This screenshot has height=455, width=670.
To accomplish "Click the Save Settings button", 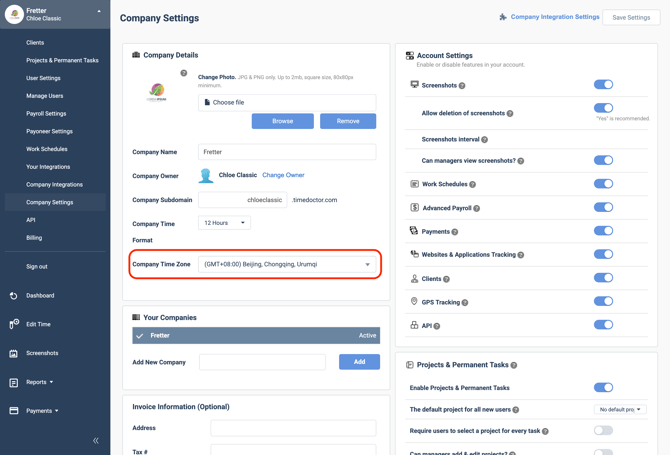I will (x=631, y=17).
